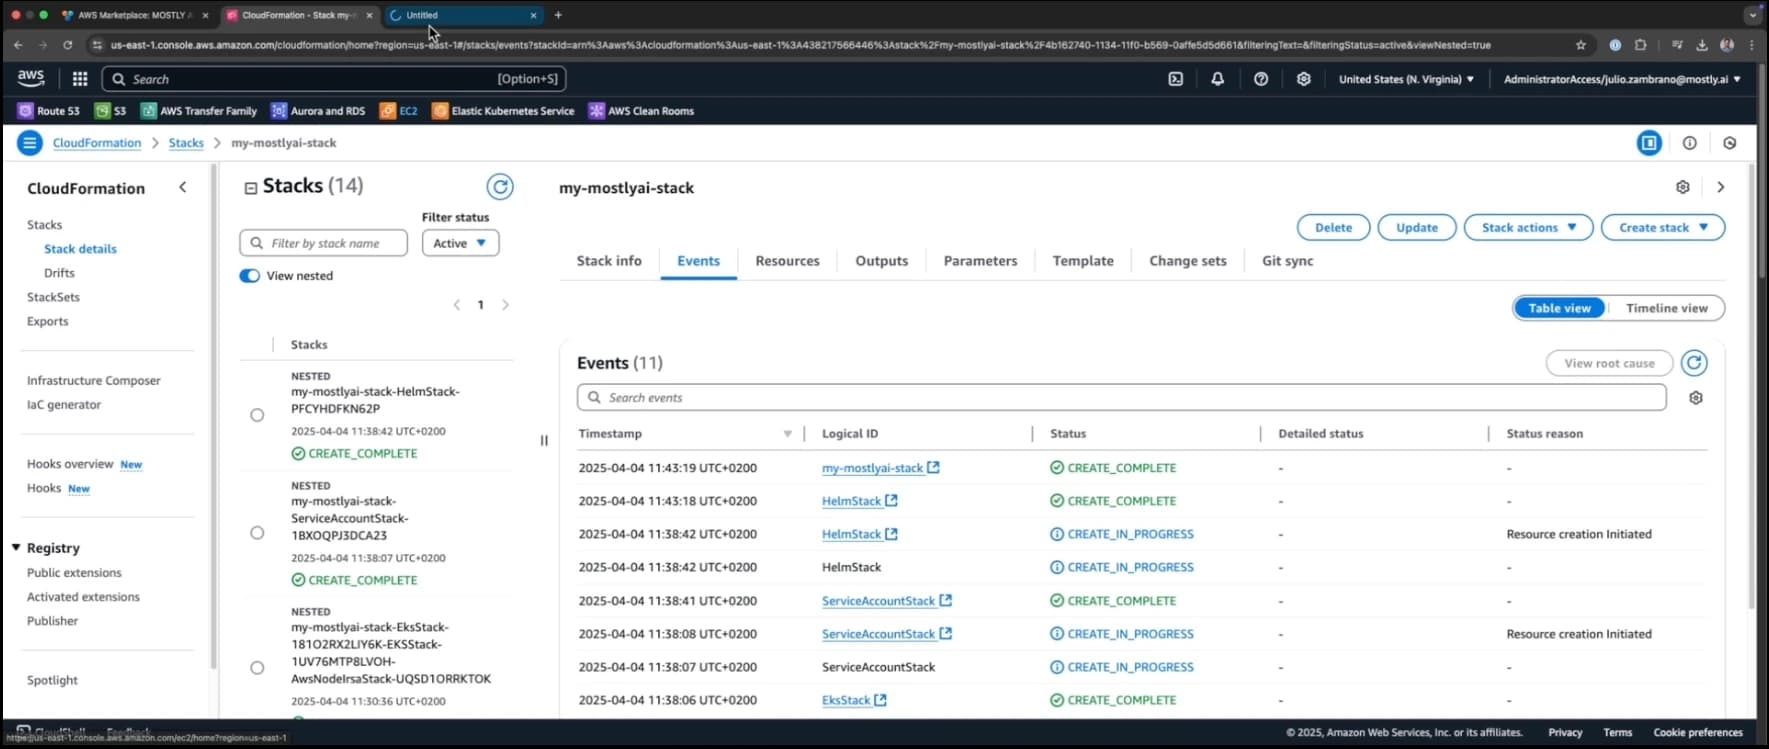Open the CloudShell icon in top bar
Viewport: 1769px width, 749px height.
1176,79
